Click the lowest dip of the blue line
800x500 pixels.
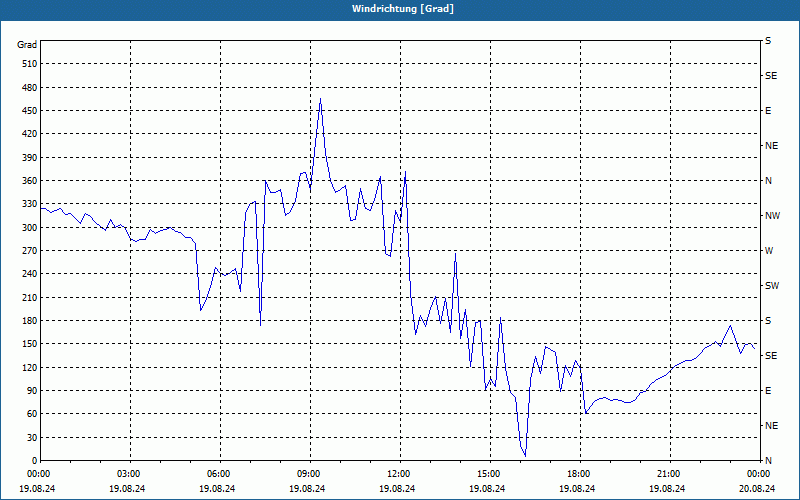click(525, 456)
